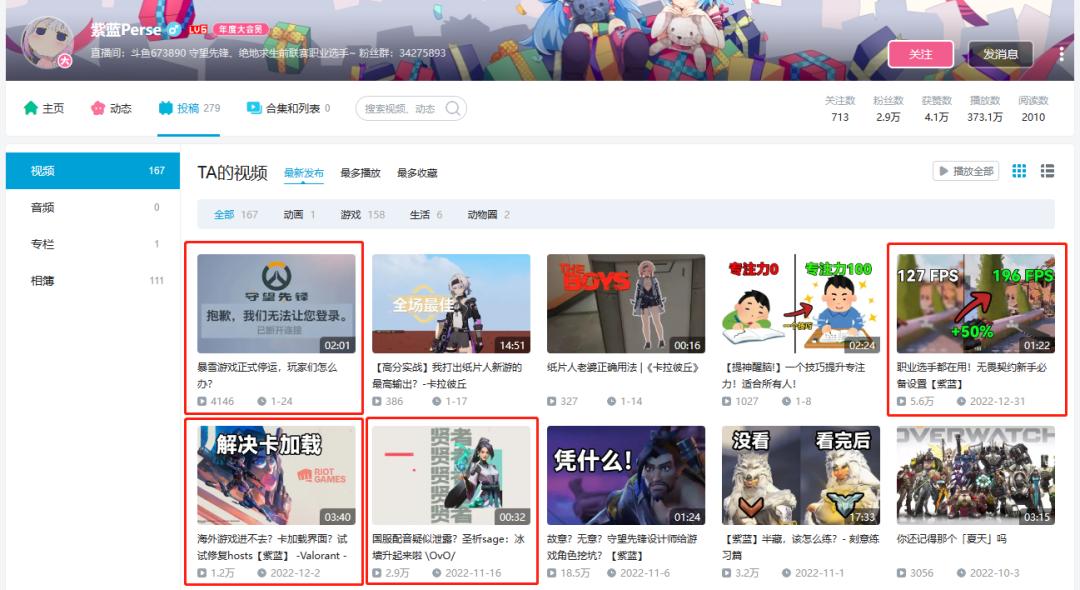The width and height of the screenshot is (1080, 590).
Task: Sort videos by 最多播放
Action: coord(360,173)
